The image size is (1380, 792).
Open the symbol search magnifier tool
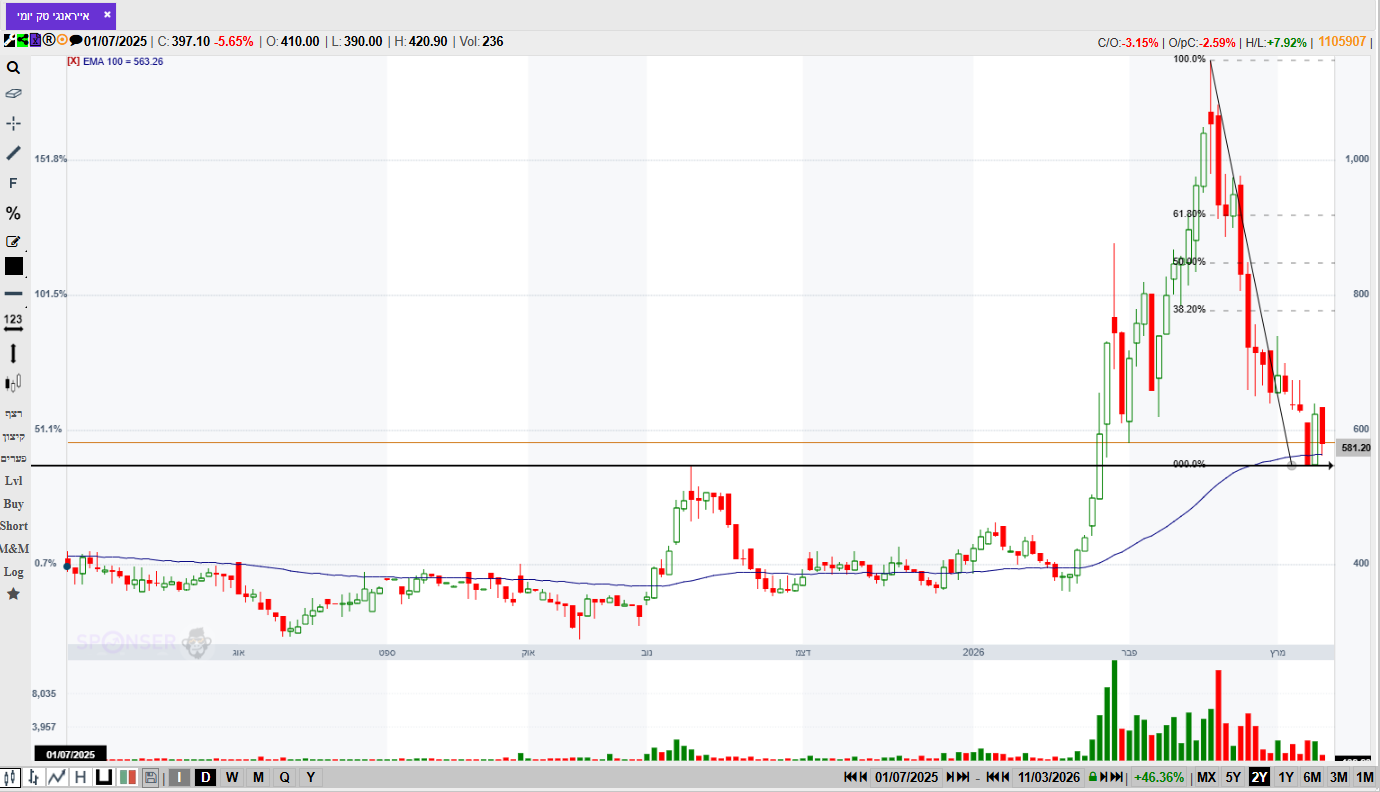coord(13,68)
